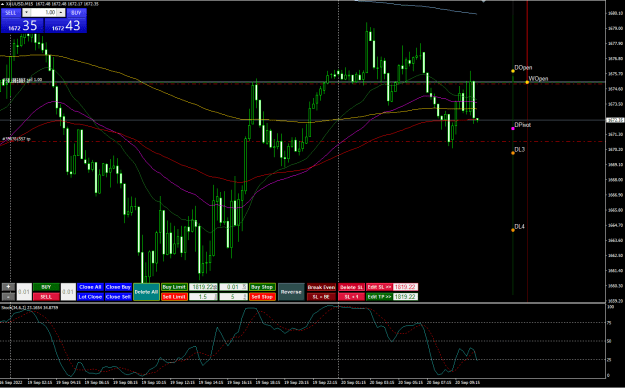This screenshot has height=388, width=625.
Task: Click the red SELL button in bottom panel
Action: 46,297
